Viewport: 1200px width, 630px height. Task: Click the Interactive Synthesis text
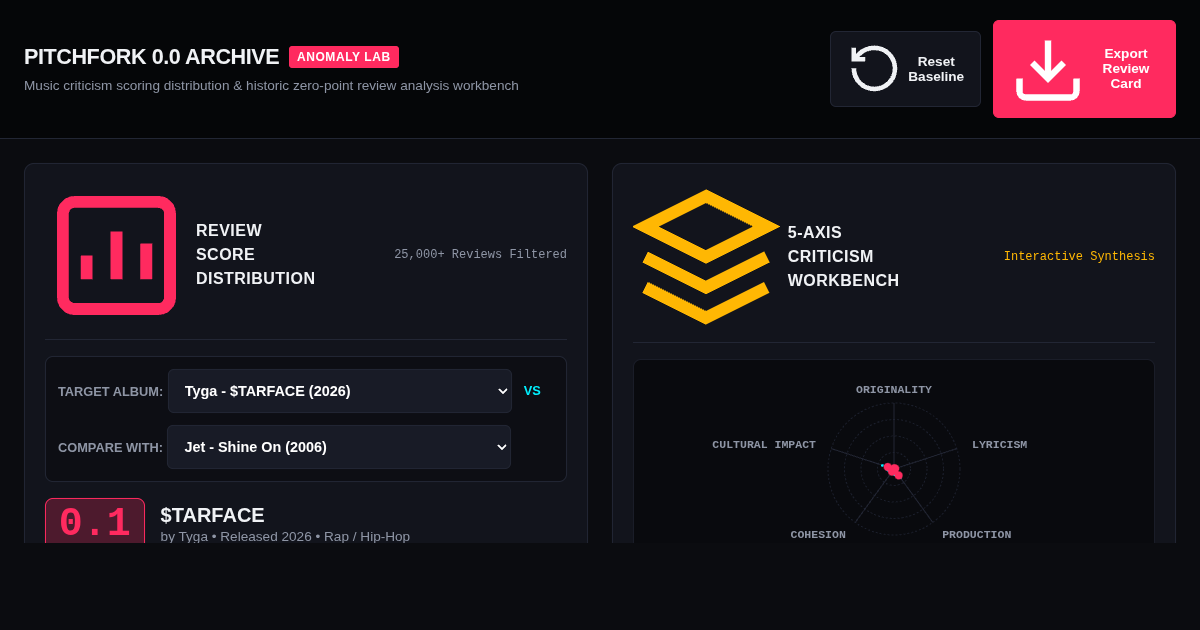(x=1079, y=257)
